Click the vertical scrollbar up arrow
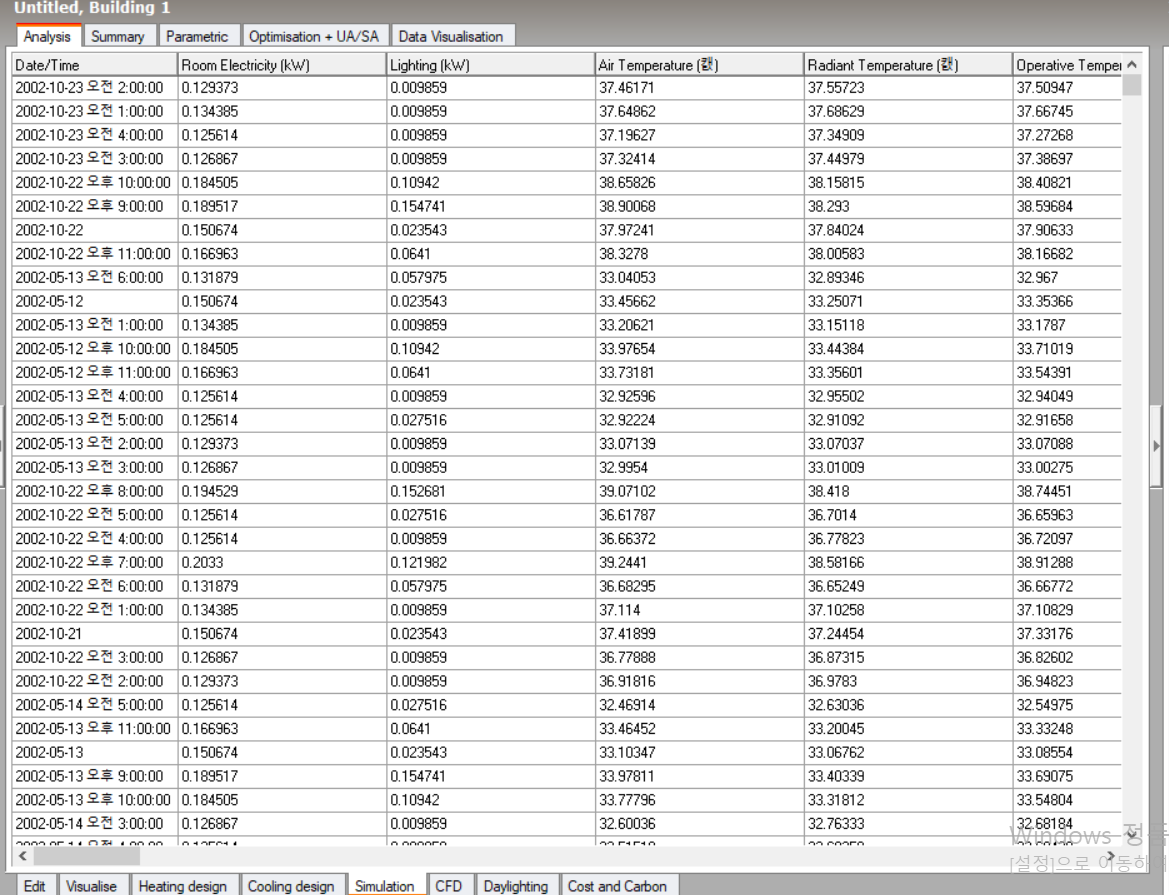The image size is (1169, 895). click(1131, 65)
